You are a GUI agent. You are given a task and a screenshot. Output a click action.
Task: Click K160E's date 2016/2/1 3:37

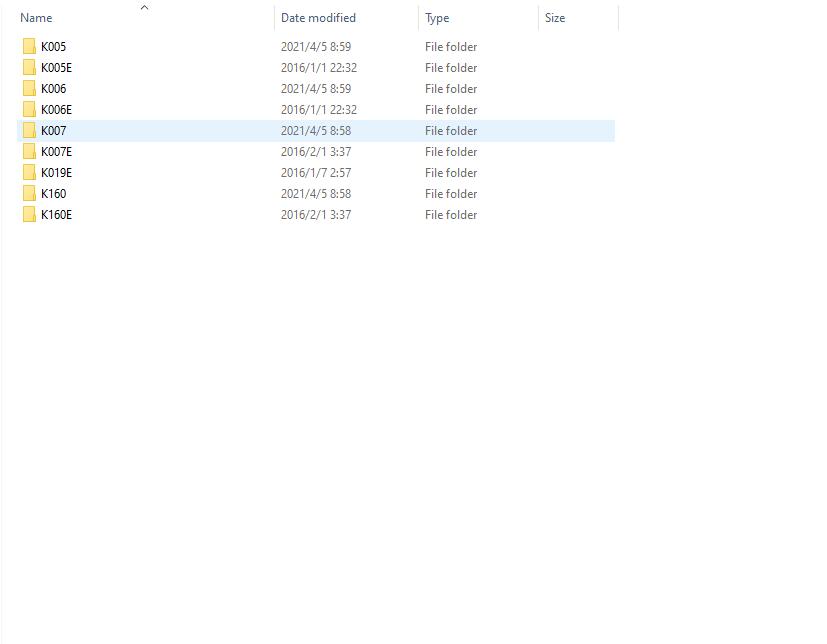[x=316, y=215]
